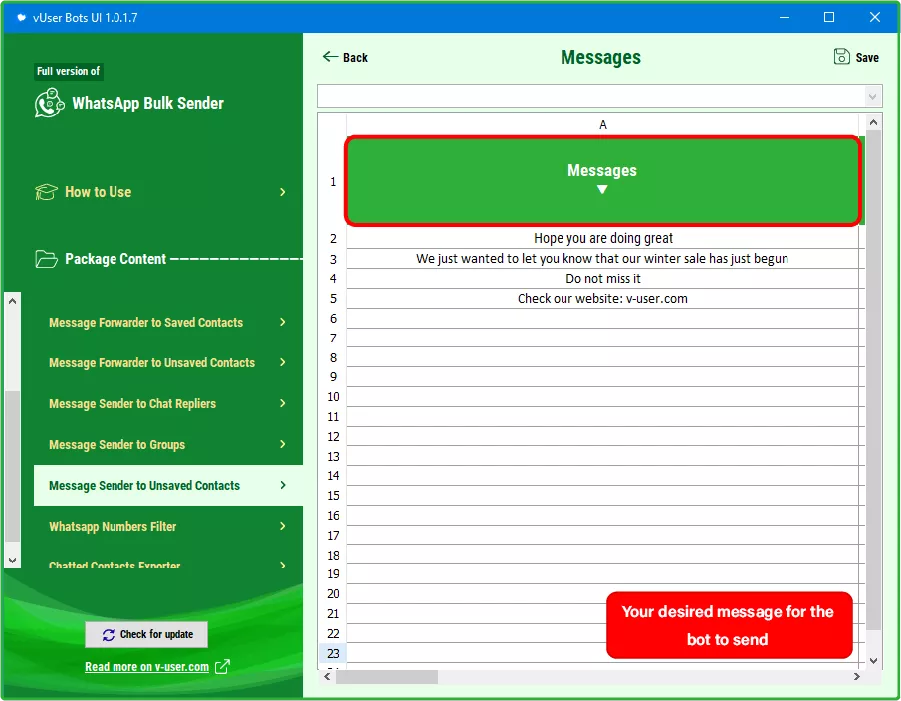The width and height of the screenshot is (901, 701).
Task: Click spreadsheet horizontal scrollbar thumb
Action: (x=387, y=677)
